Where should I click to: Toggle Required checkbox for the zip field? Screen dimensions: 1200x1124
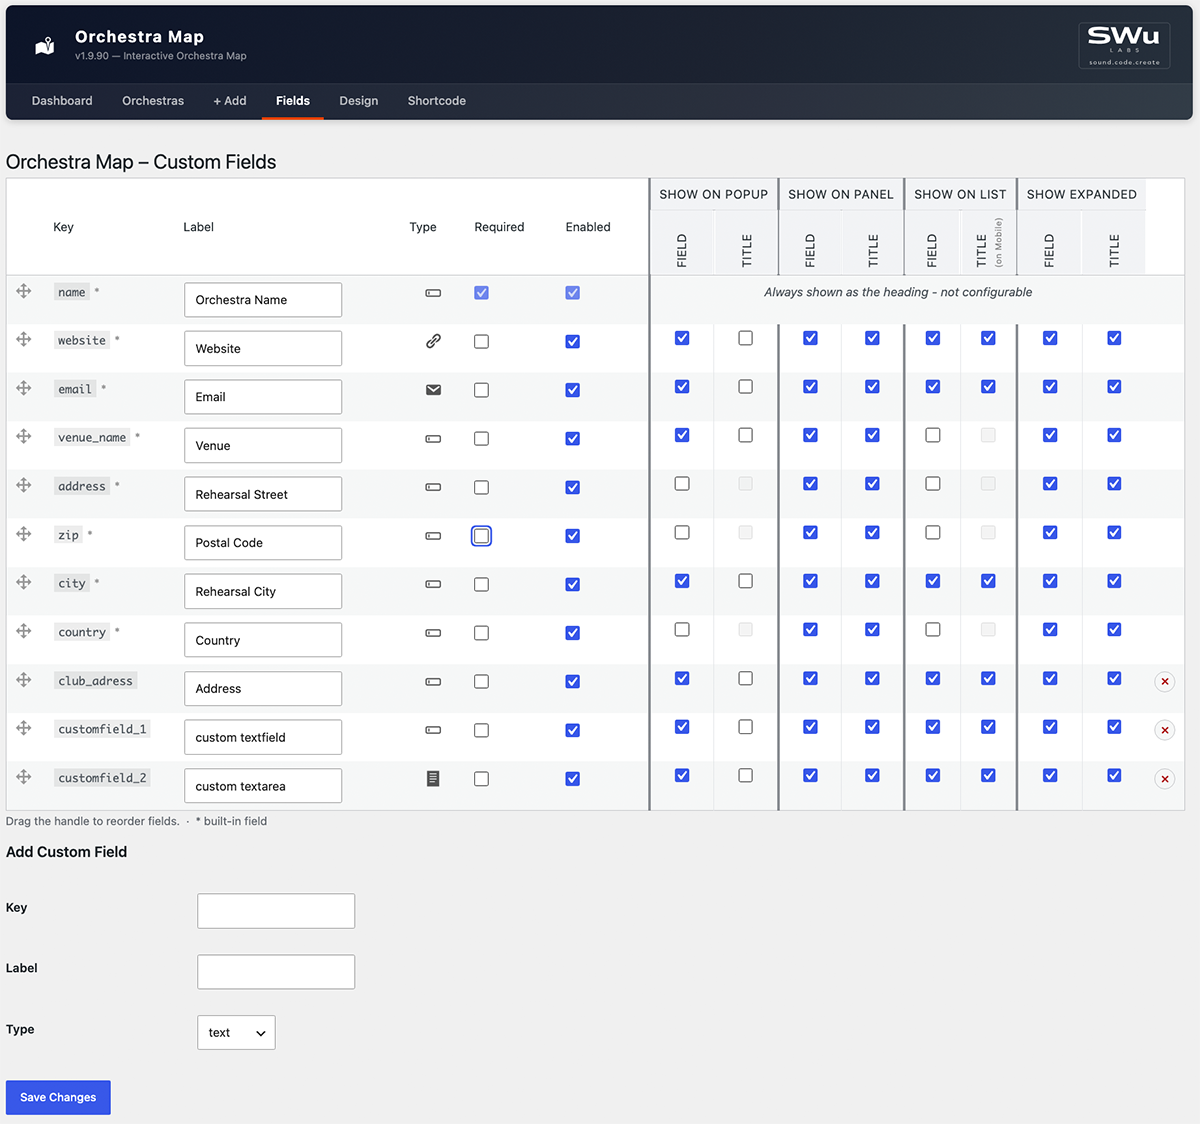point(481,536)
